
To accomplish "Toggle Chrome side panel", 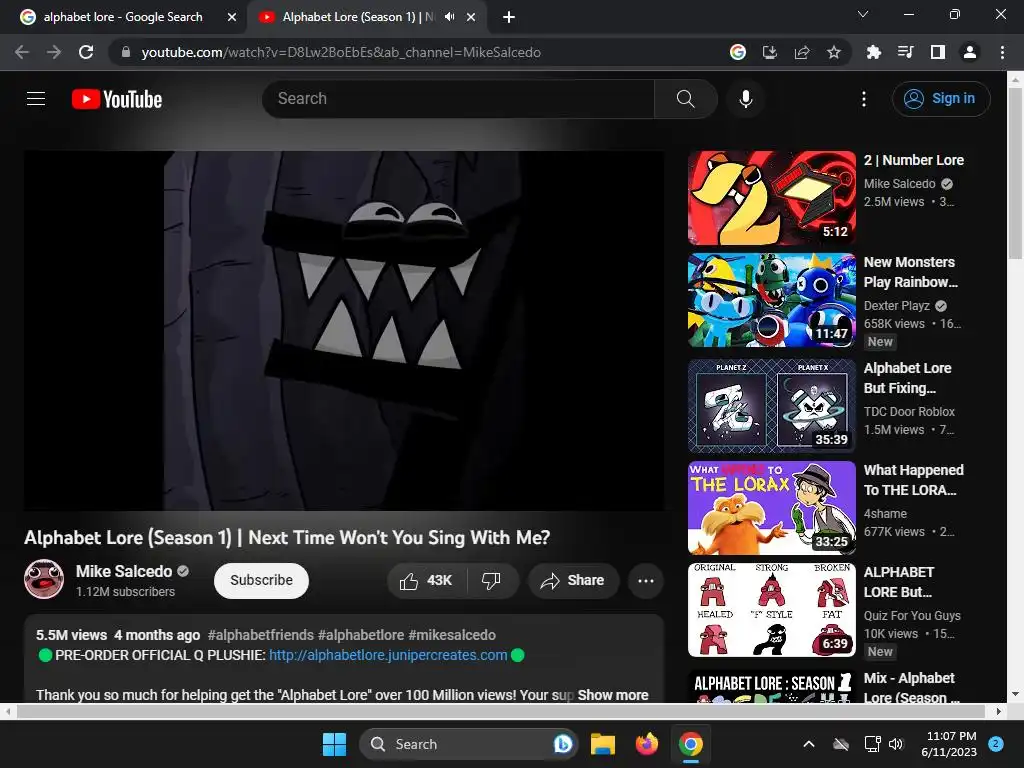I will 938,52.
